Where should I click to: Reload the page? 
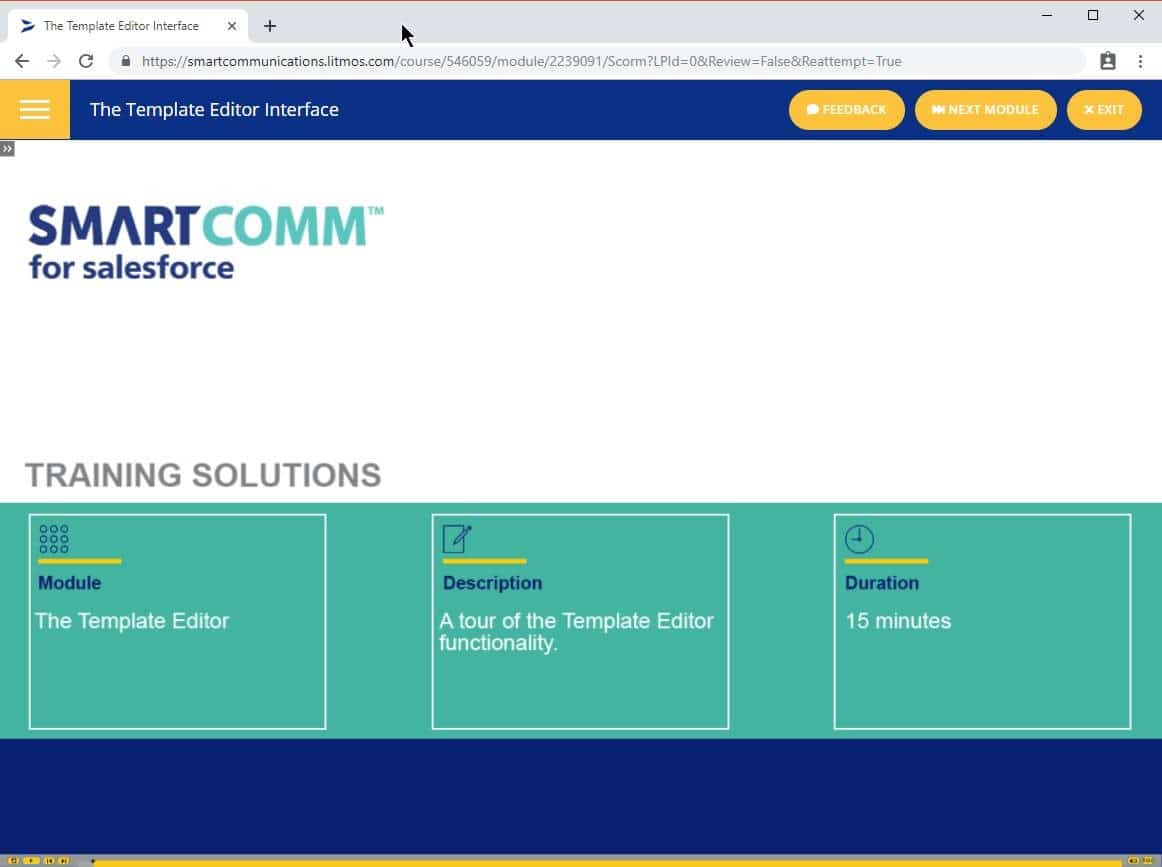[x=86, y=62]
